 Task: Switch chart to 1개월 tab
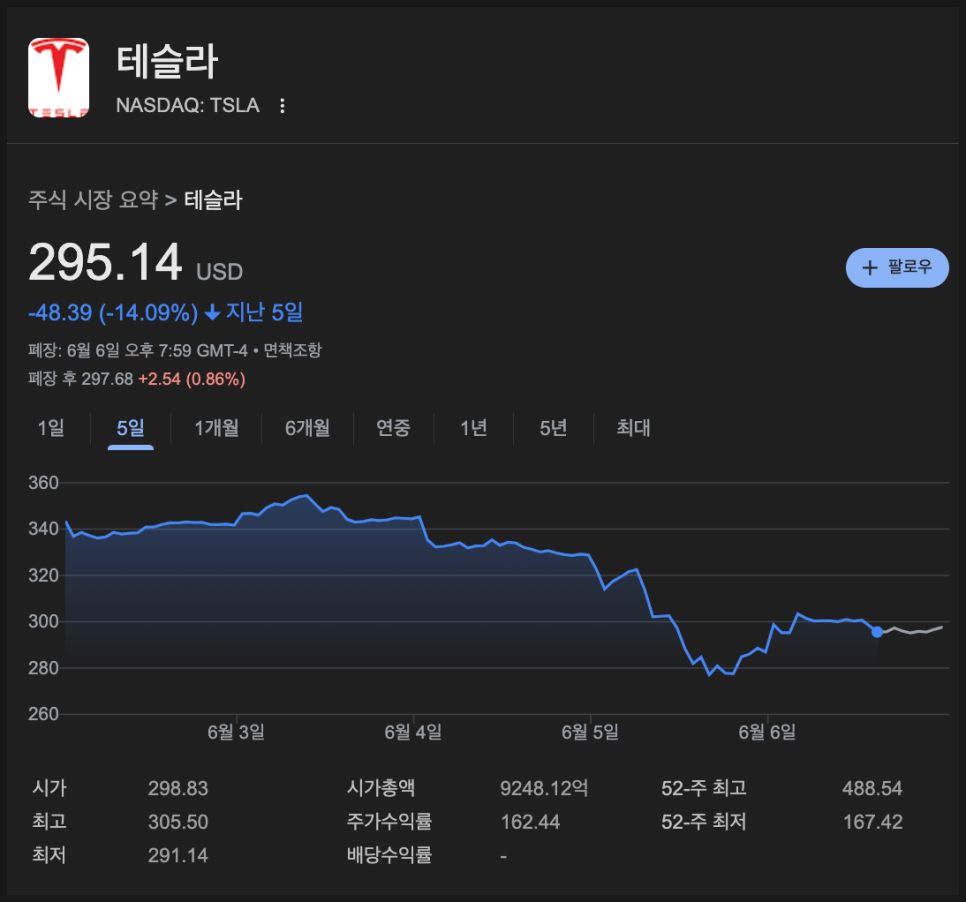pos(216,428)
